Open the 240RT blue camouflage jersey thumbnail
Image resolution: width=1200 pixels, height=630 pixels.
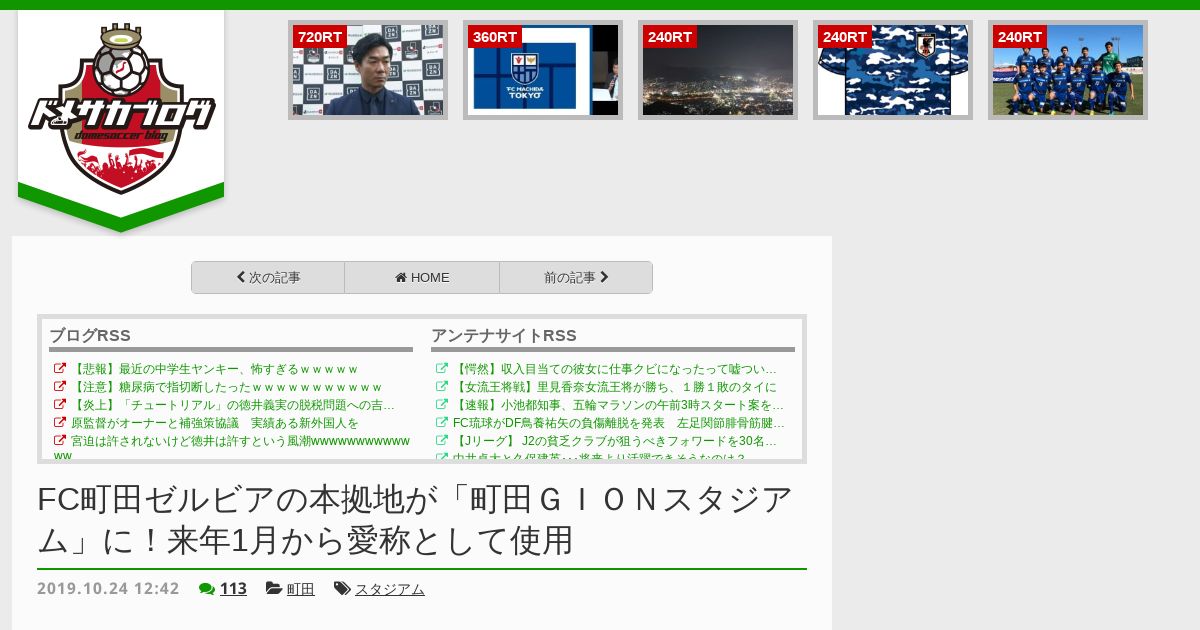coord(893,70)
